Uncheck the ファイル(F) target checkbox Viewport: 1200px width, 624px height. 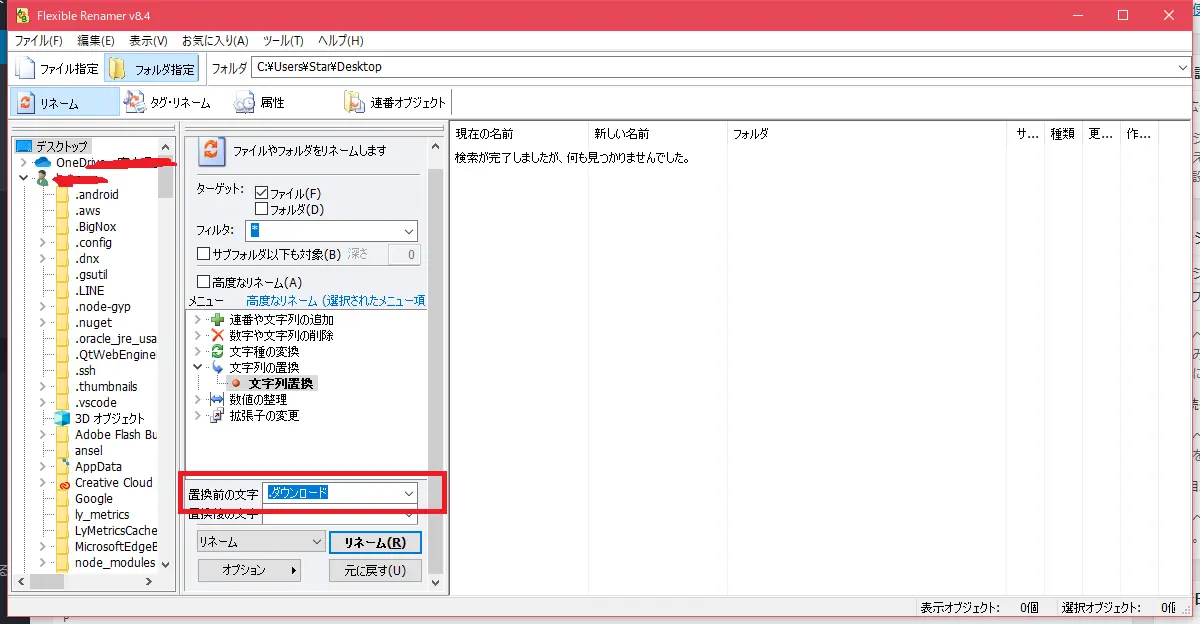click(262, 193)
